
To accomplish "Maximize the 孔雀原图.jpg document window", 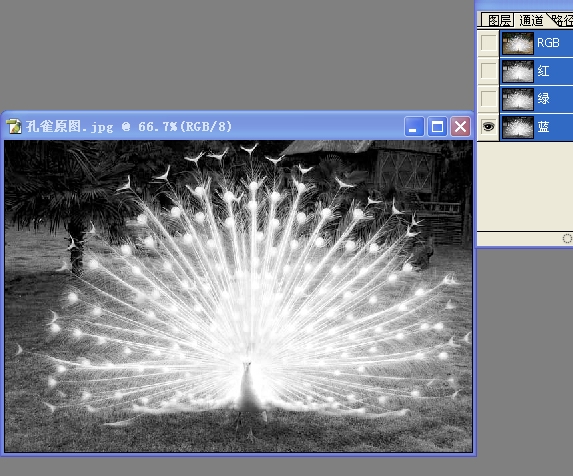I will click(x=437, y=127).
